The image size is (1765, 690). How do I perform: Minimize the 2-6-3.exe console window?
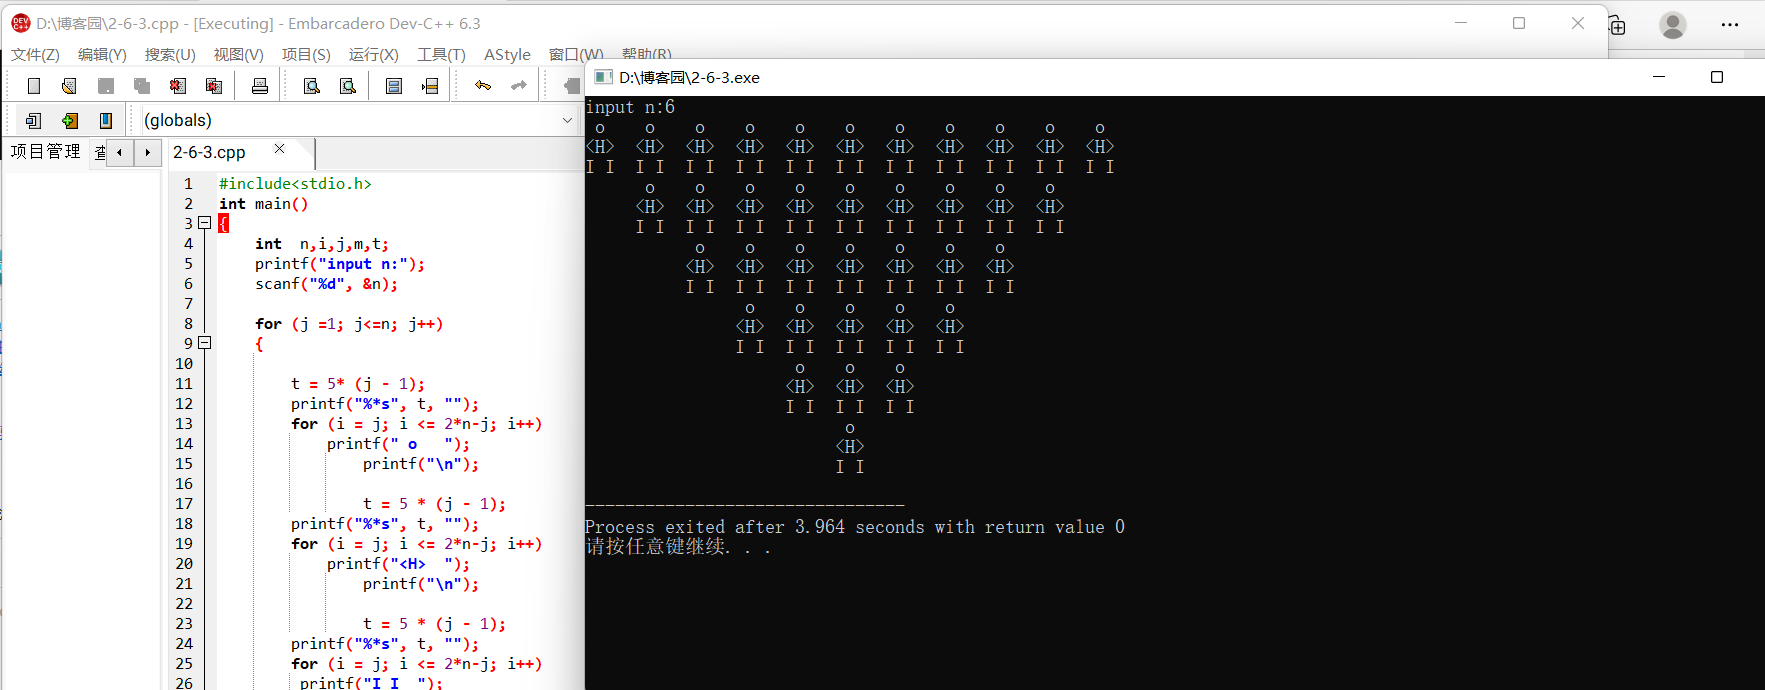coord(1659,77)
